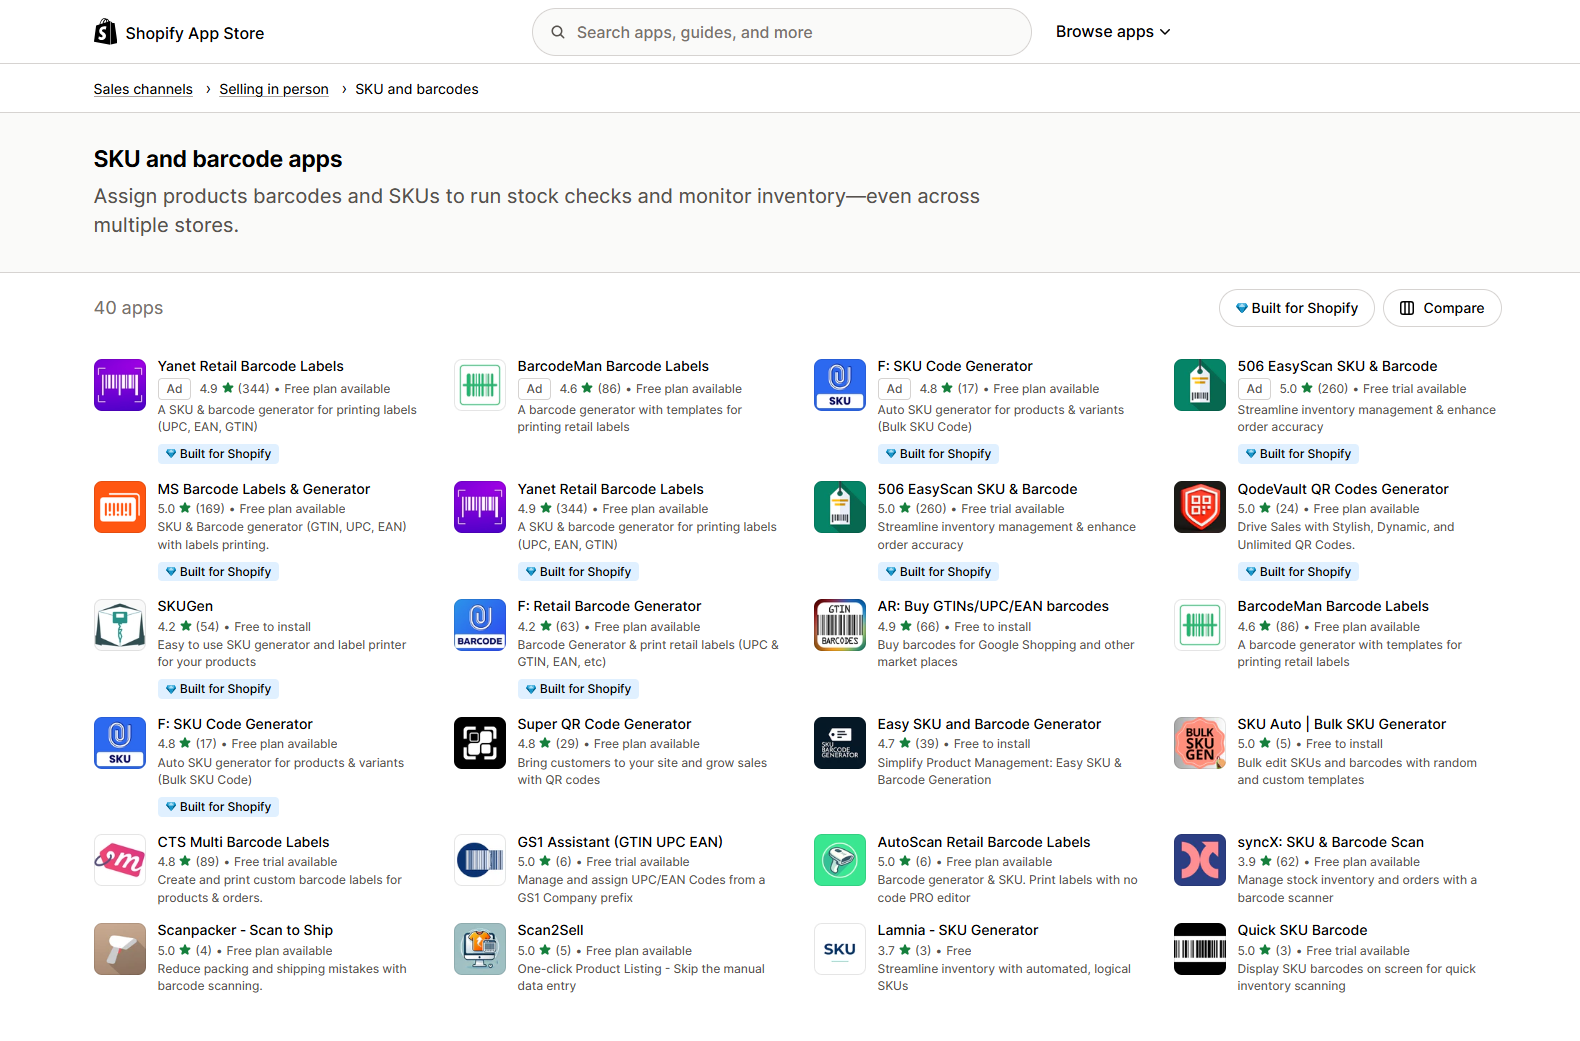The width and height of the screenshot is (1580, 1041).
Task: Open the Selling in person breadcrumb link
Action: [x=274, y=89]
